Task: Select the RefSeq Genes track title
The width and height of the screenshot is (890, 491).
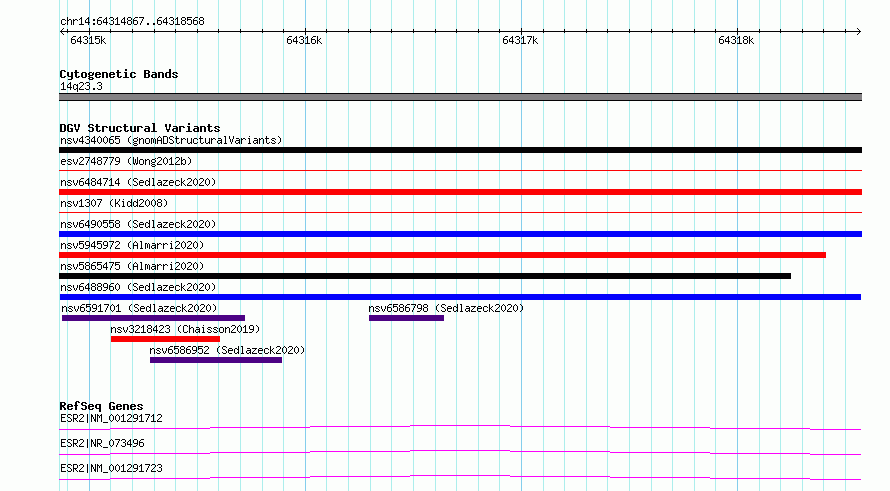Action: point(102,406)
